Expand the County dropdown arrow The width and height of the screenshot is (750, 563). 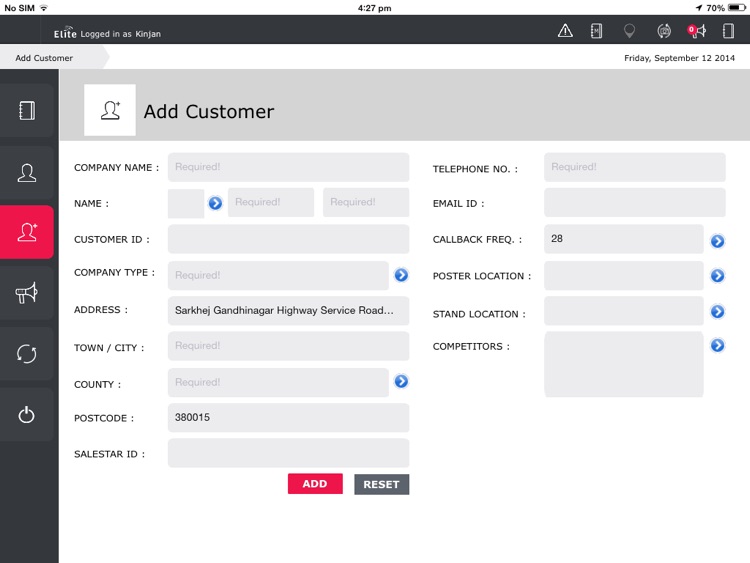[x=401, y=381]
